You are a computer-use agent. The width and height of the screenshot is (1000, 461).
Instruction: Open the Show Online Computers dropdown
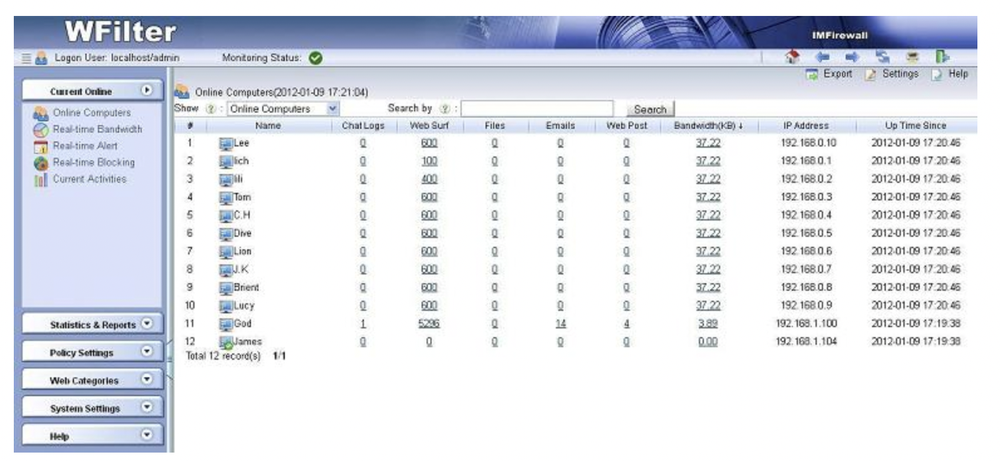(x=283, y=109)
